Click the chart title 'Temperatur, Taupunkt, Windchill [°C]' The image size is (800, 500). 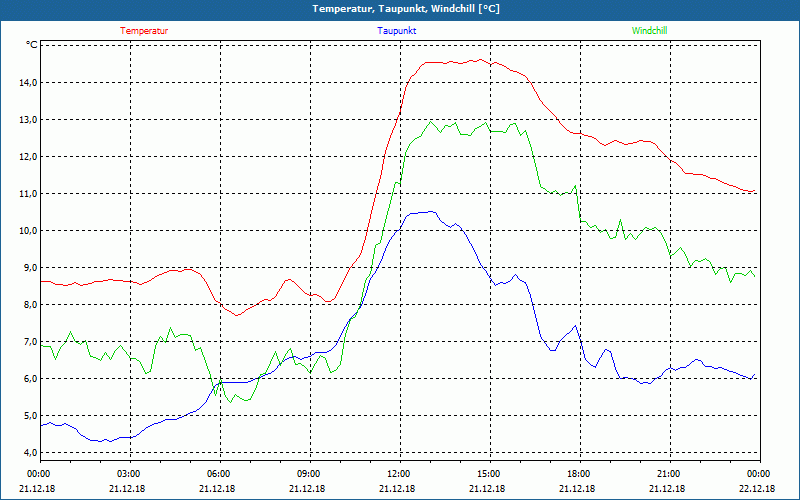coord(406,9)
